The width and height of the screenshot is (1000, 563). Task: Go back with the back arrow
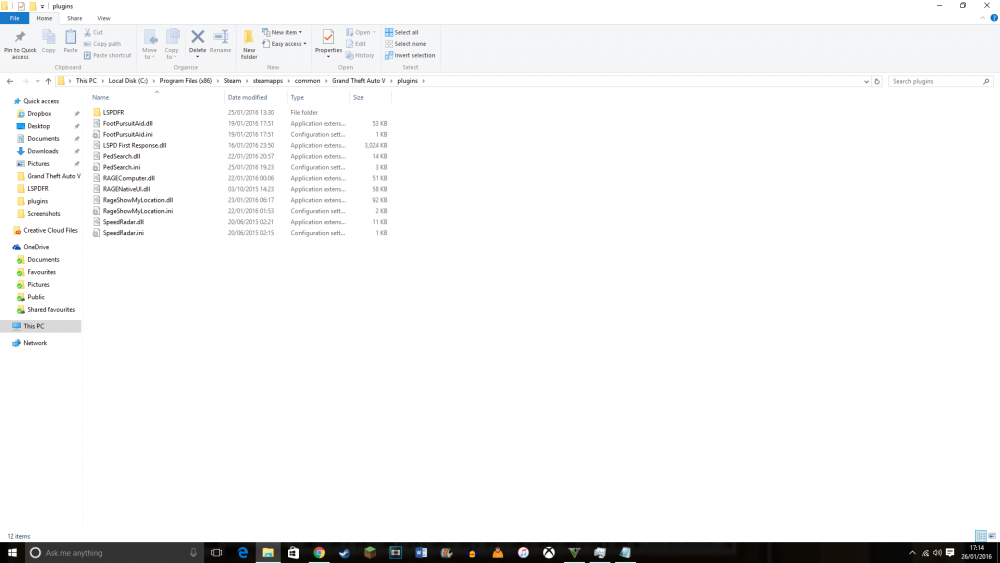tap(10, 81)
